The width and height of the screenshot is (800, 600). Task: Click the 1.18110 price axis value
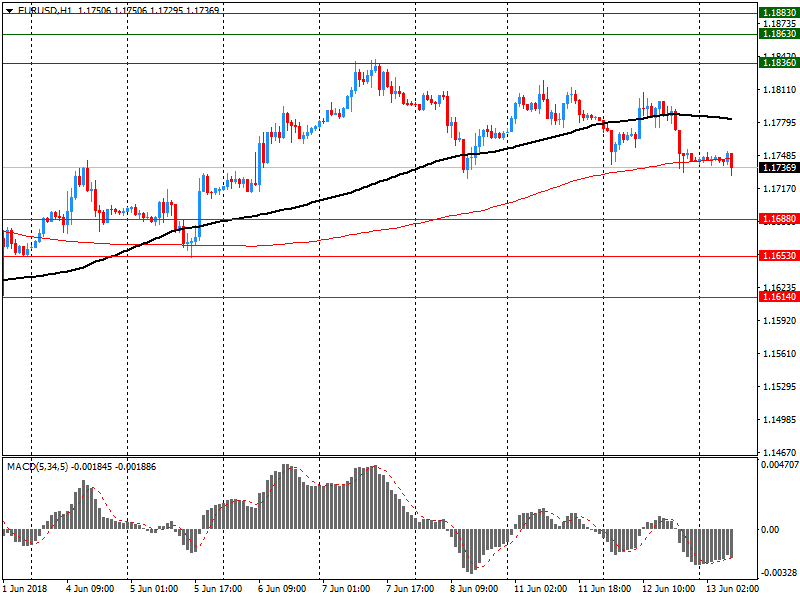(x=779, y=90)
